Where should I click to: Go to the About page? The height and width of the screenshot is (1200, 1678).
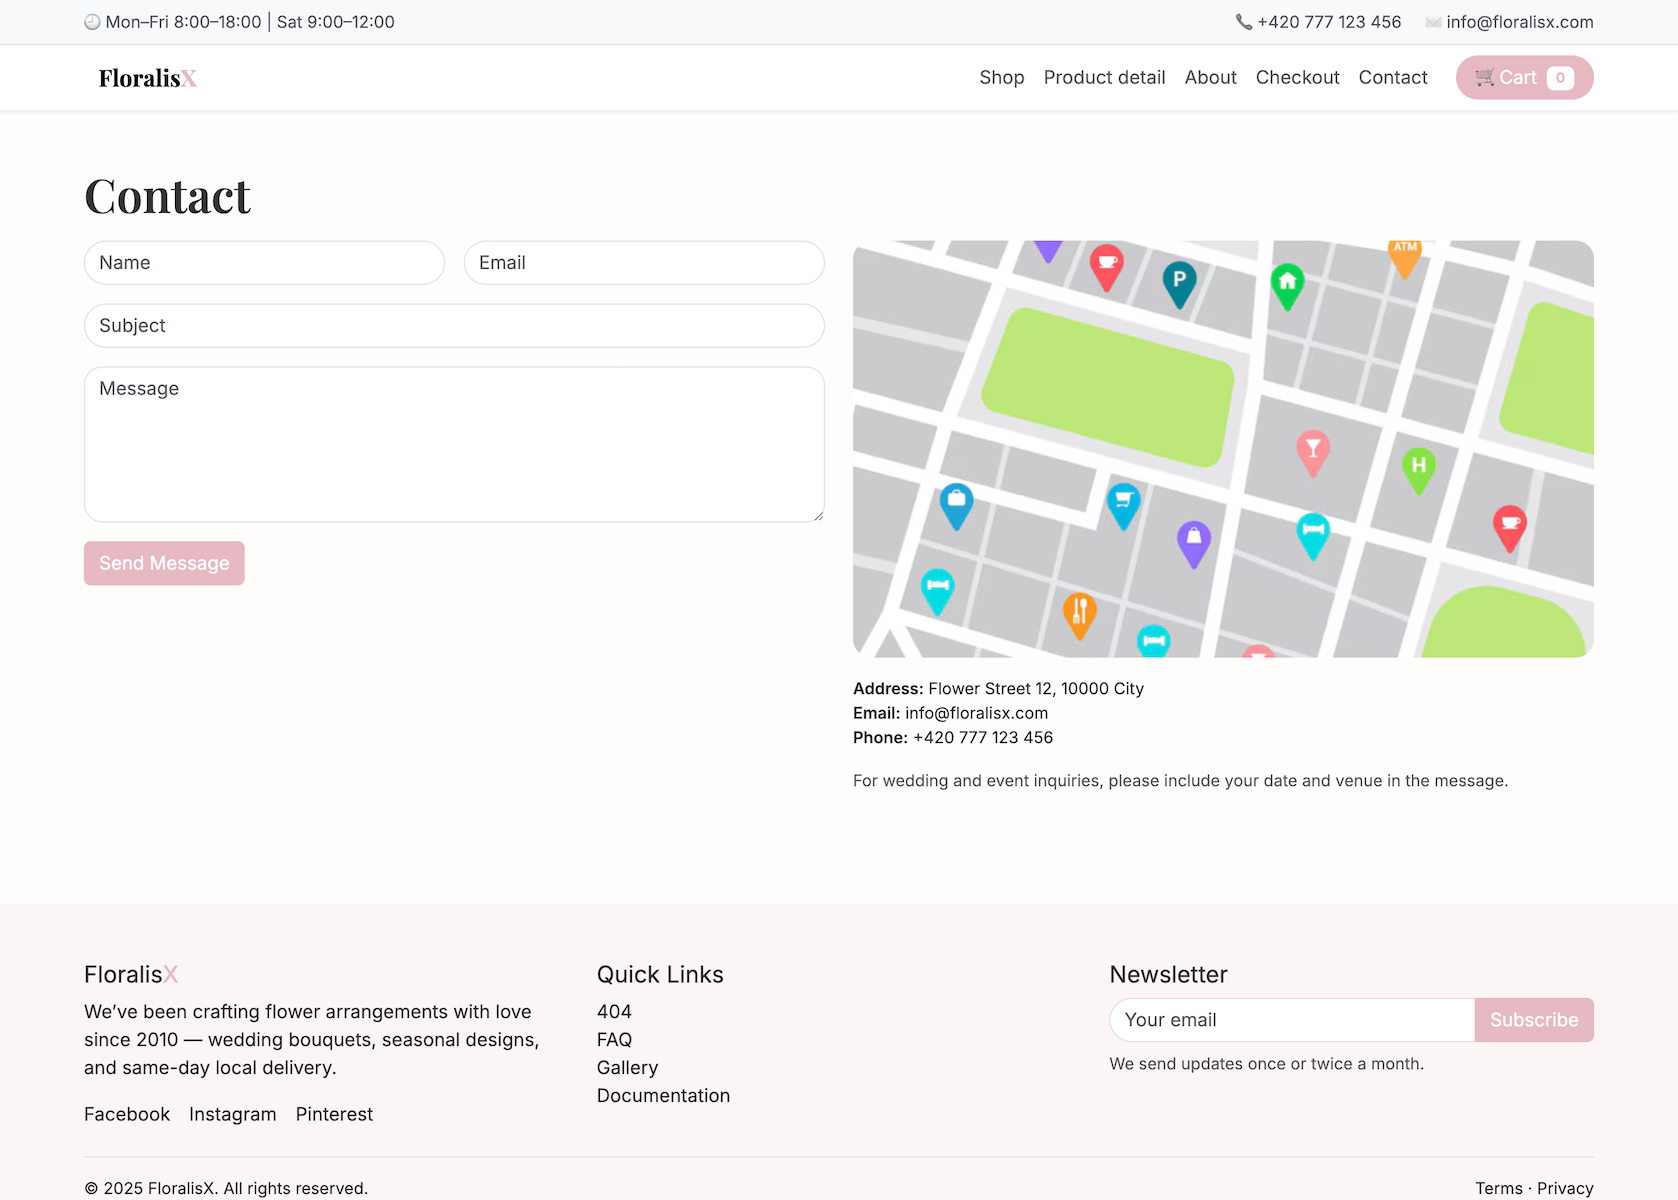pyautogui.click(x=1210, y=78)
